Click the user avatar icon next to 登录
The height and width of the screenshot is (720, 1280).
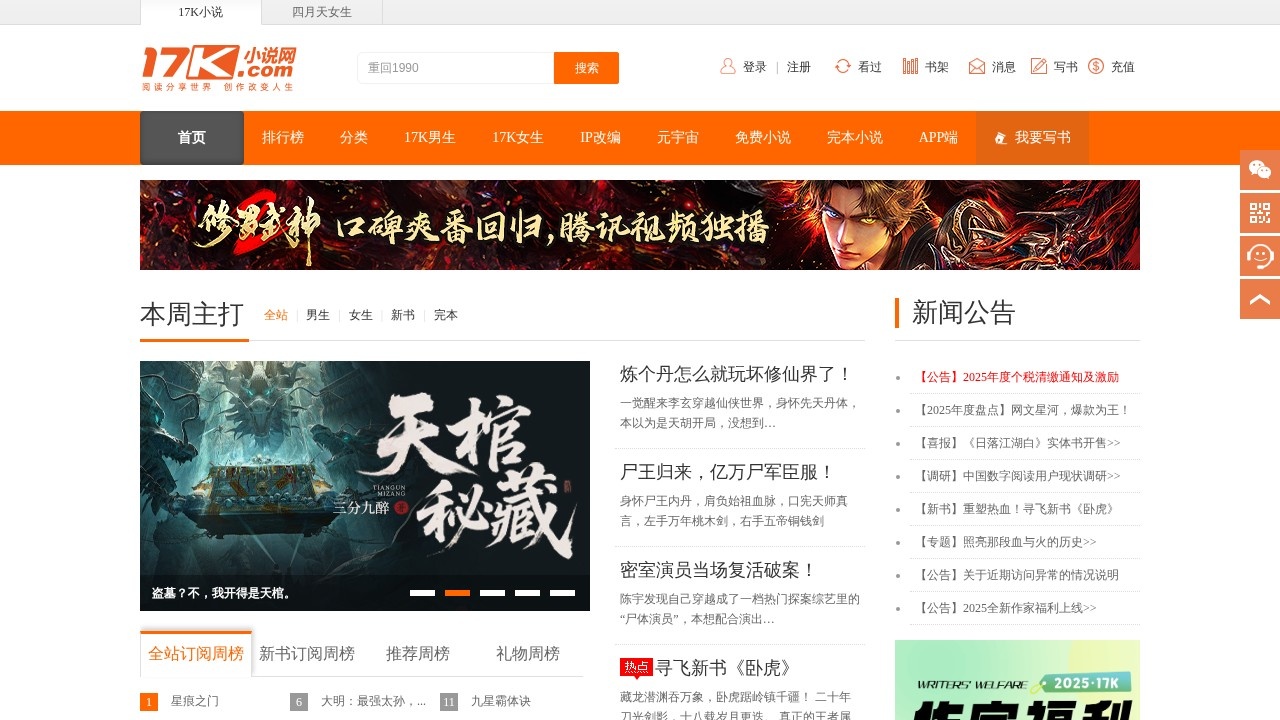pyautogui.click(x=726, y=66)
